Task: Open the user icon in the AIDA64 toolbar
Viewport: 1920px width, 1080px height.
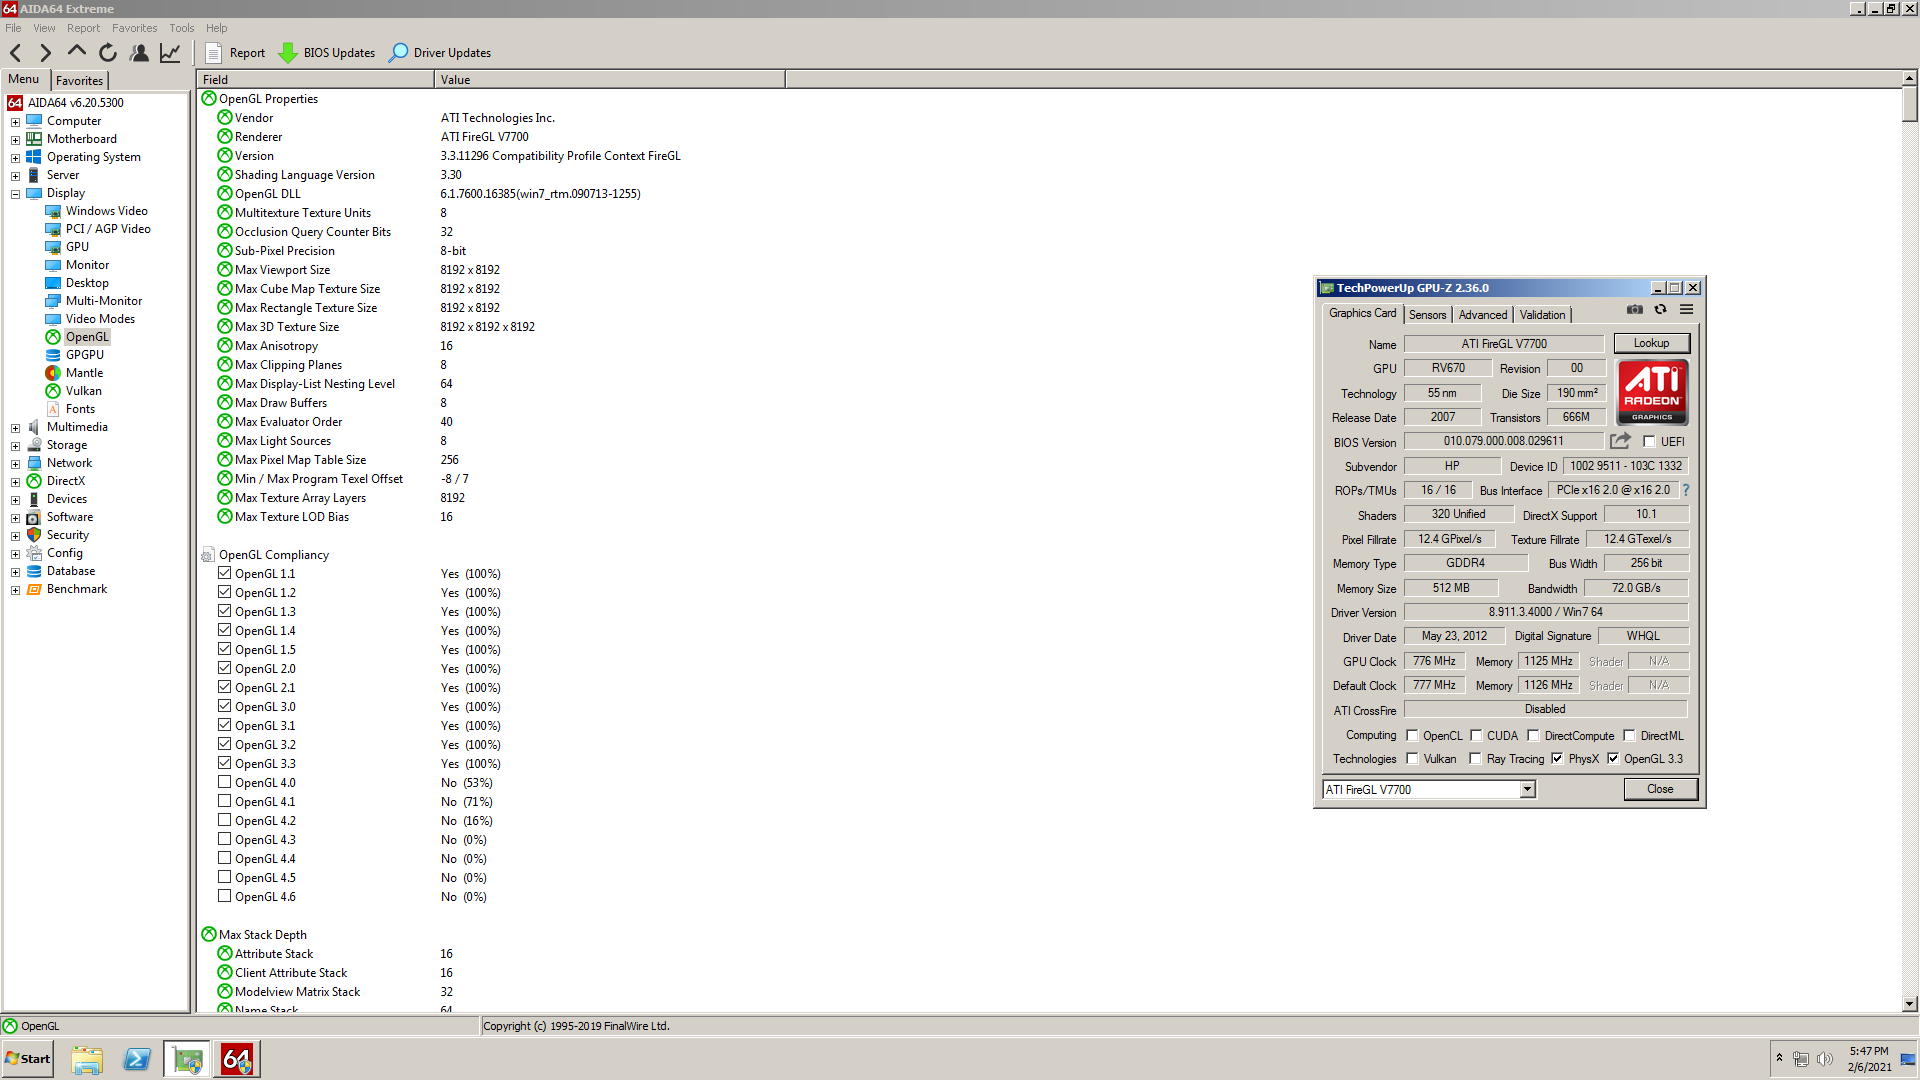Action: point(139,53)
